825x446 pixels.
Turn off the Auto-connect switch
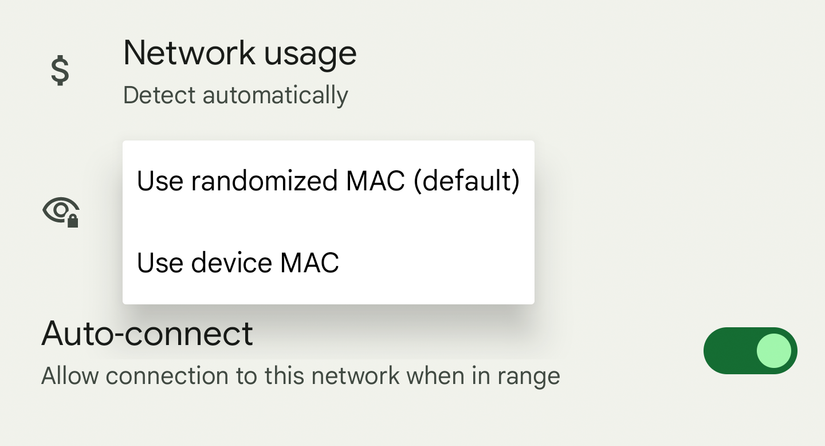750,351
